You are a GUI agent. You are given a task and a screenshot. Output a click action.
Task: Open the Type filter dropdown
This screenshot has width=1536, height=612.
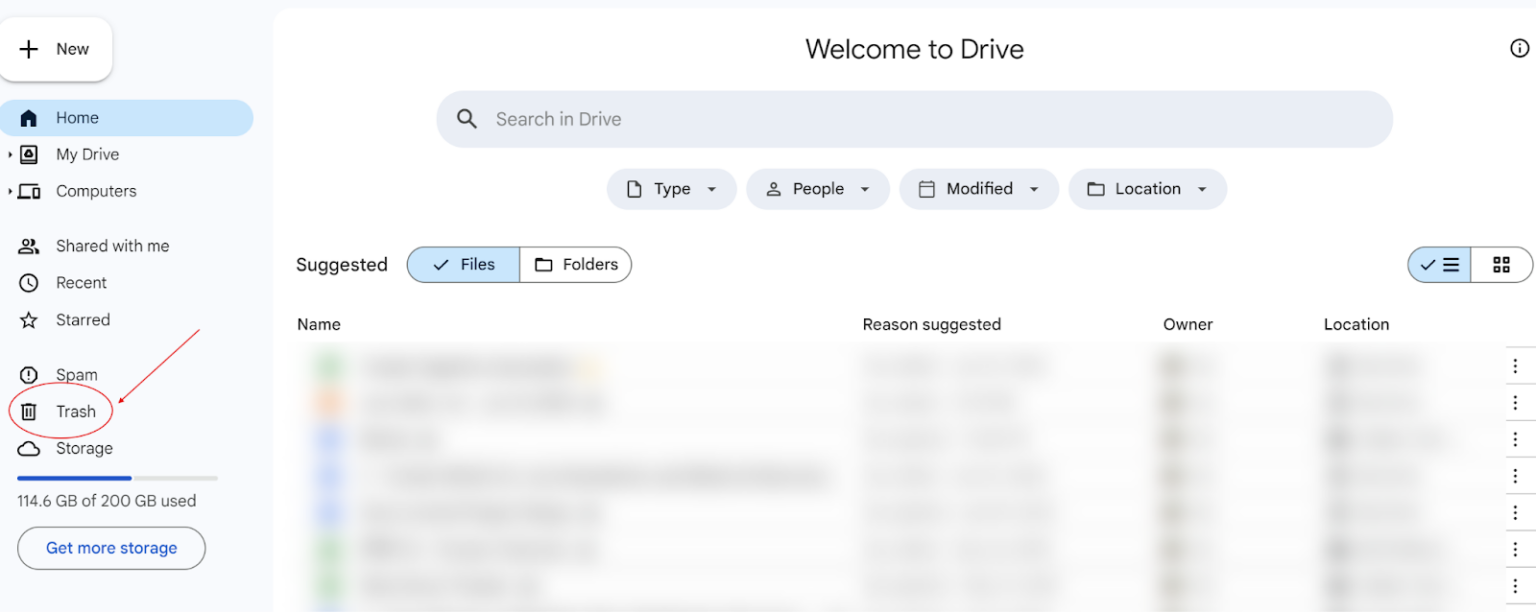[671, 188]
